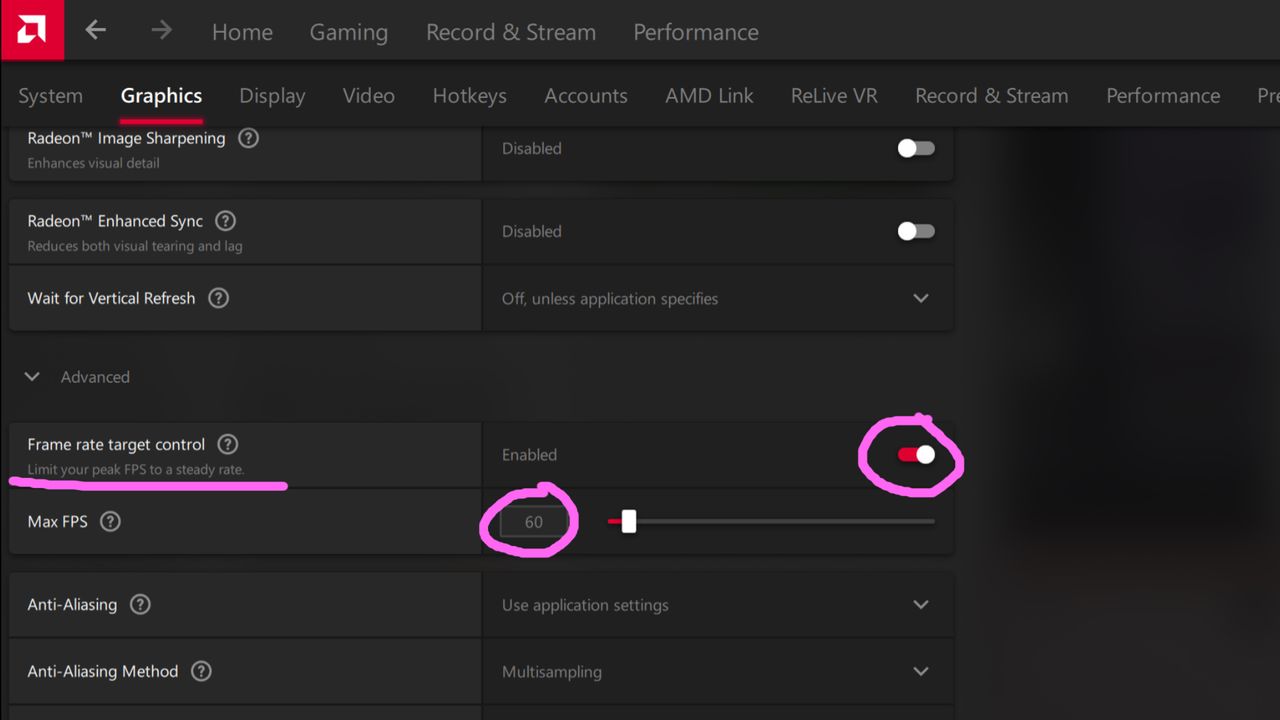Open Anti-Aliasing 'Use application settings' dropdown
Screen dimensions: 1280x720
coord(718,605)
